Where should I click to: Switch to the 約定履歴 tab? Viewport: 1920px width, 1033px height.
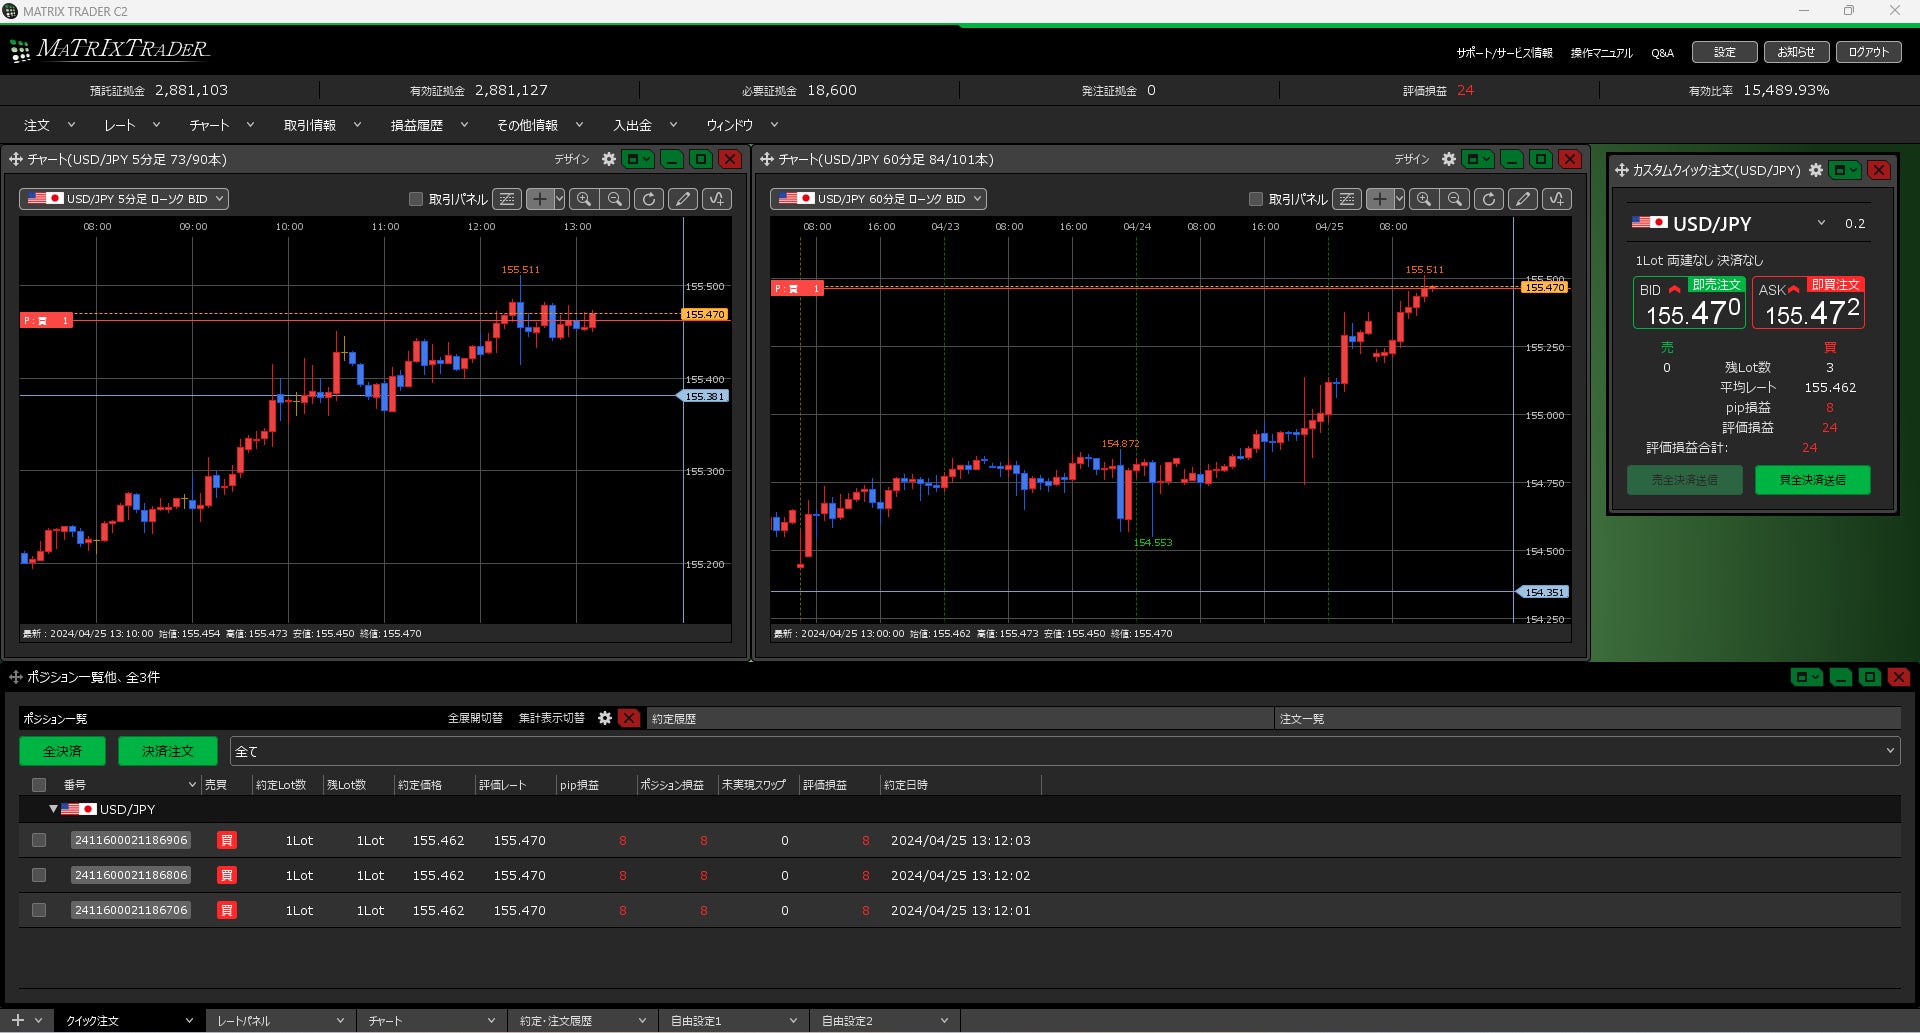(x=674, y=719)
